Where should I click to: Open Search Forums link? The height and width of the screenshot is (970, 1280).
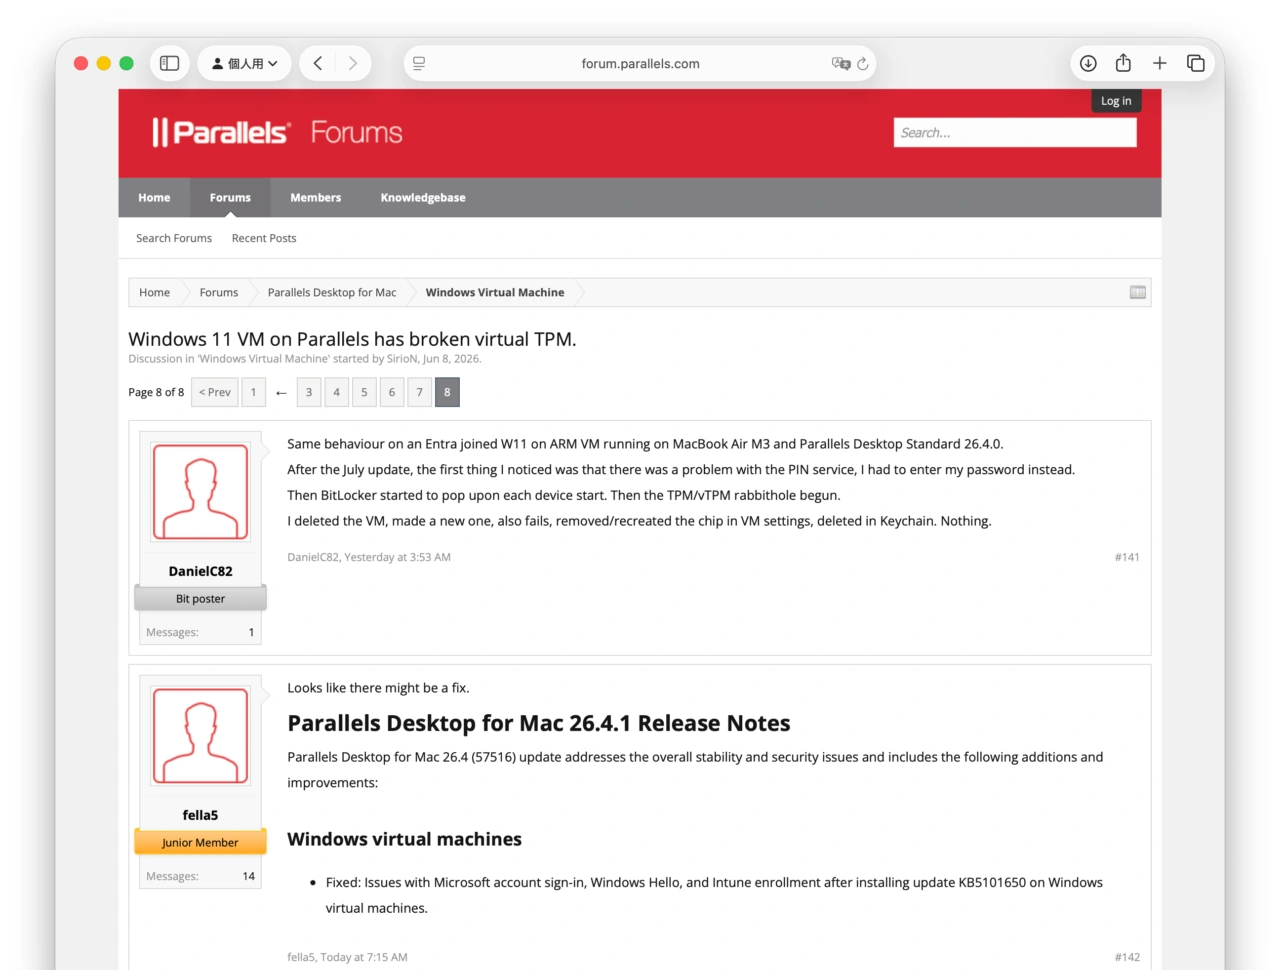(x=174, y=238)
